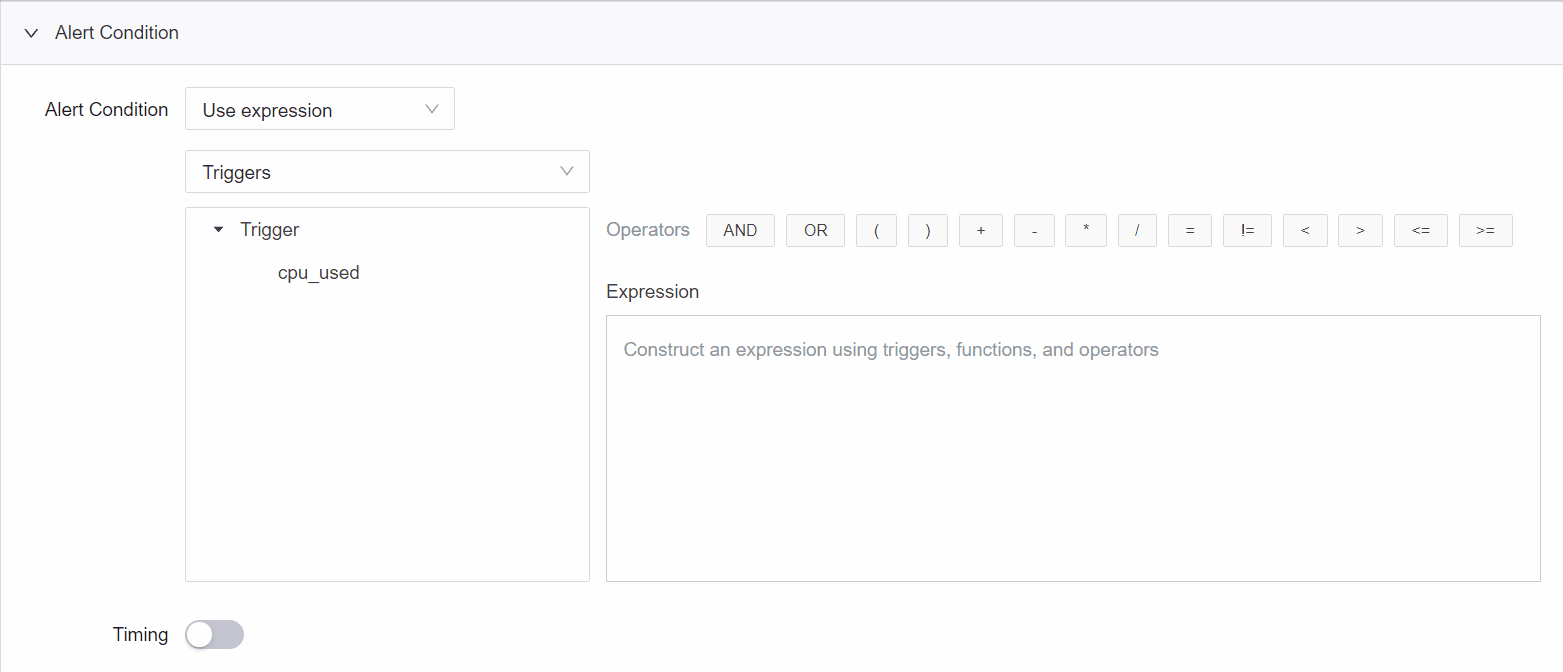Collapse the Trigger tree node
This screenshot has width=1563, height=672.
219,230
